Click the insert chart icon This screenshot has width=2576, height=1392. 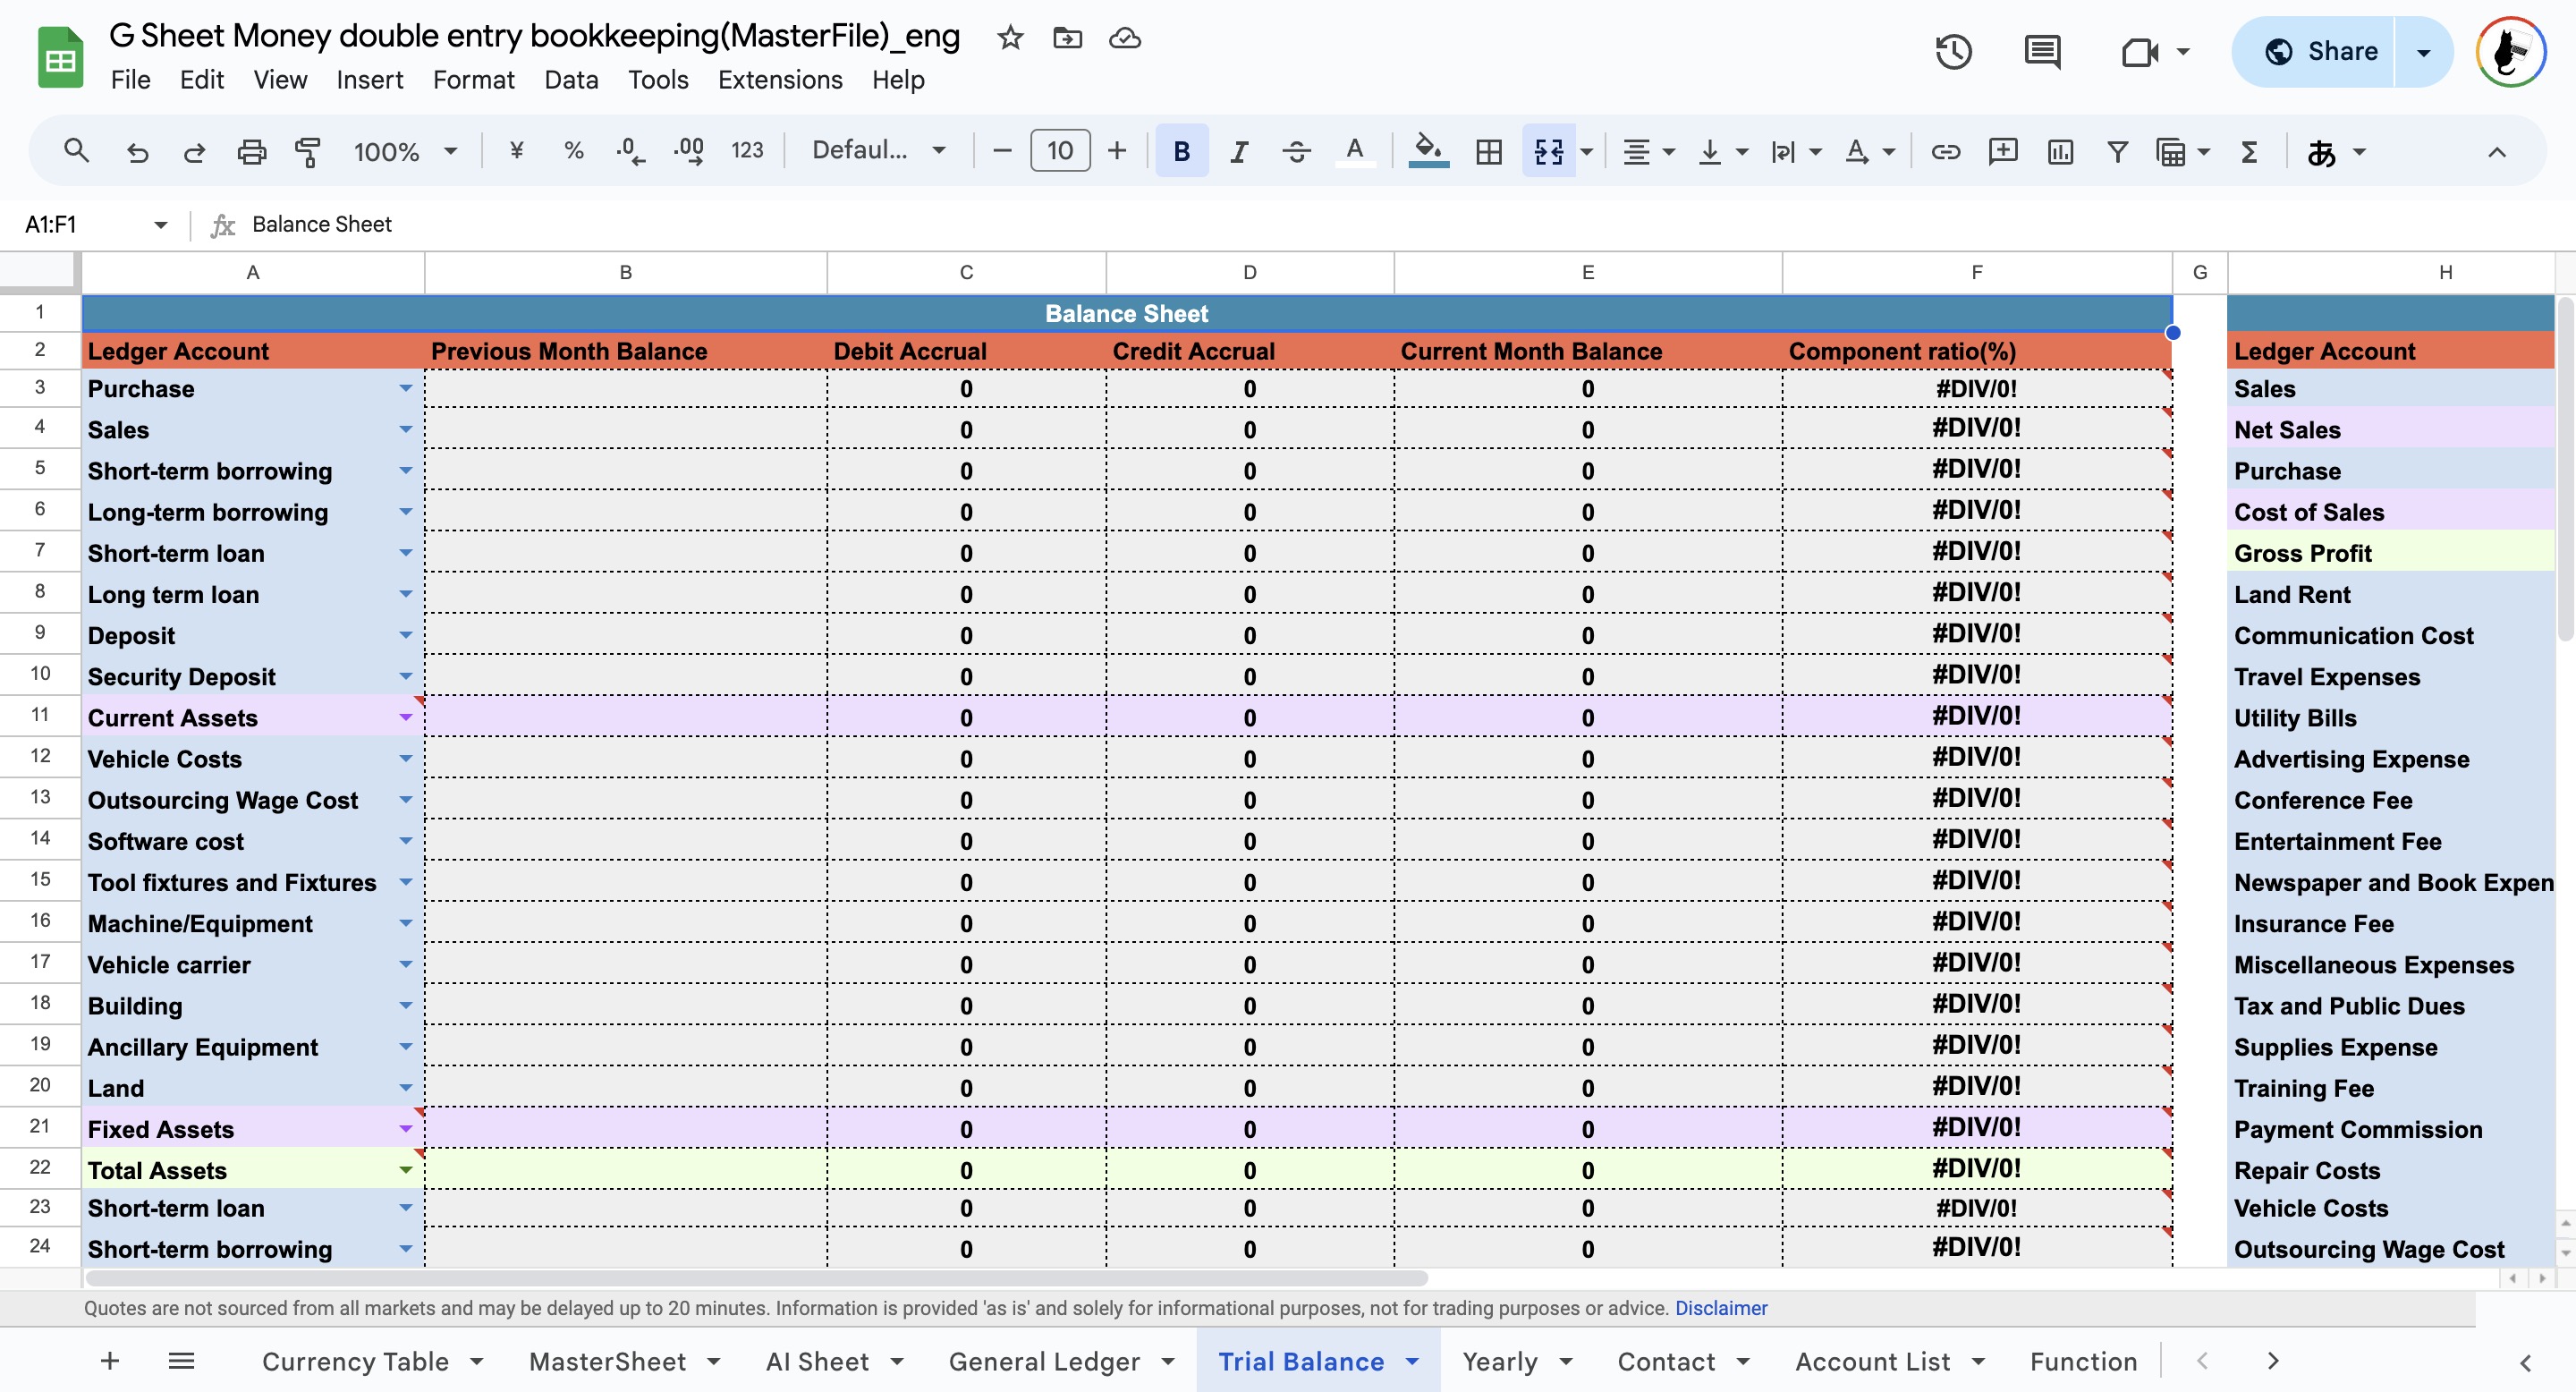point(2060,152)
